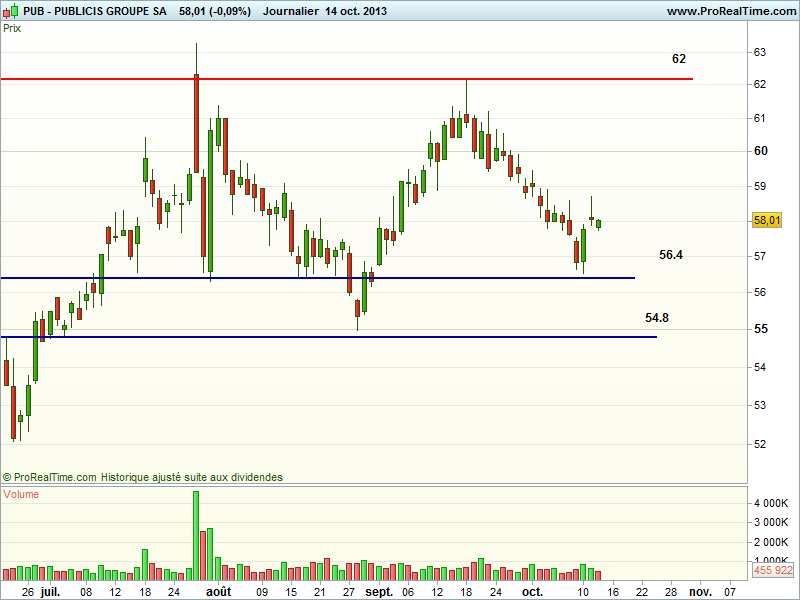The width and height of the screenshot is (800, 600).
Task: Click the août label on date axis
Action: (x=217, y=592)
